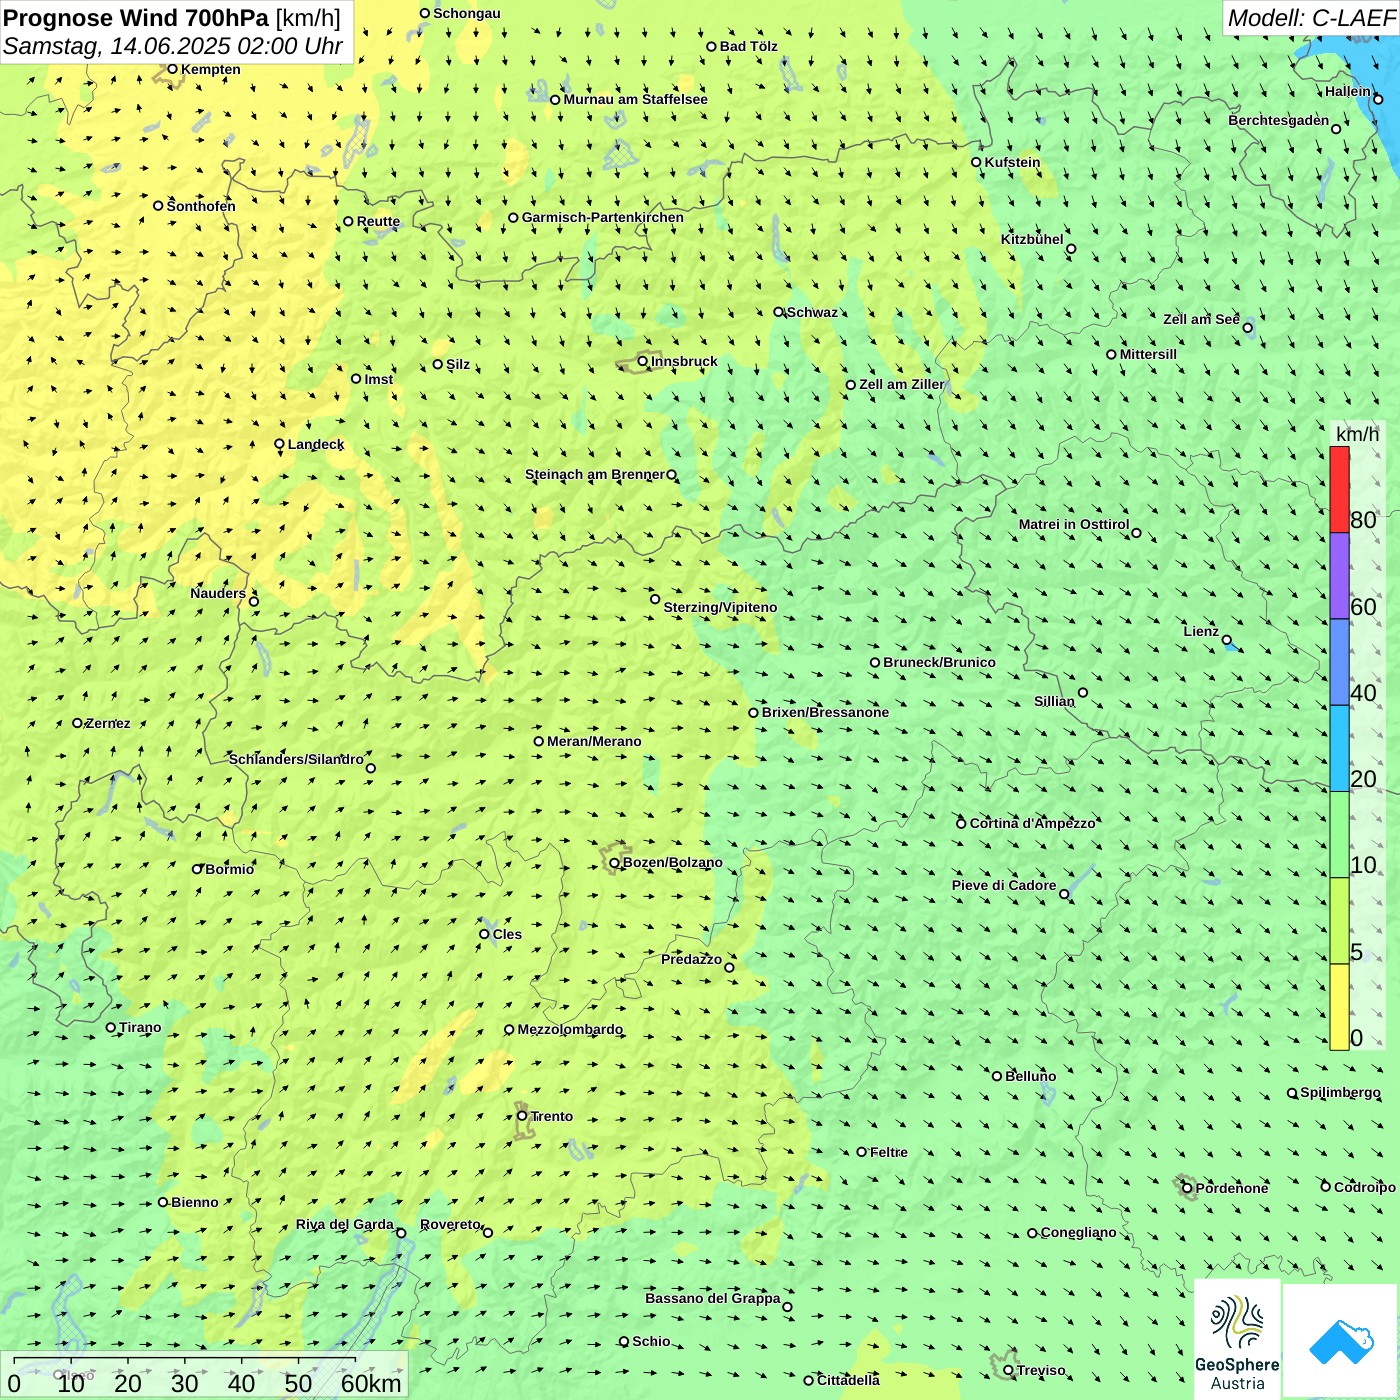Click the 'Zell am Ziller' label
This screenshot has width=1400, height=1400.
(x=902, y=384)
